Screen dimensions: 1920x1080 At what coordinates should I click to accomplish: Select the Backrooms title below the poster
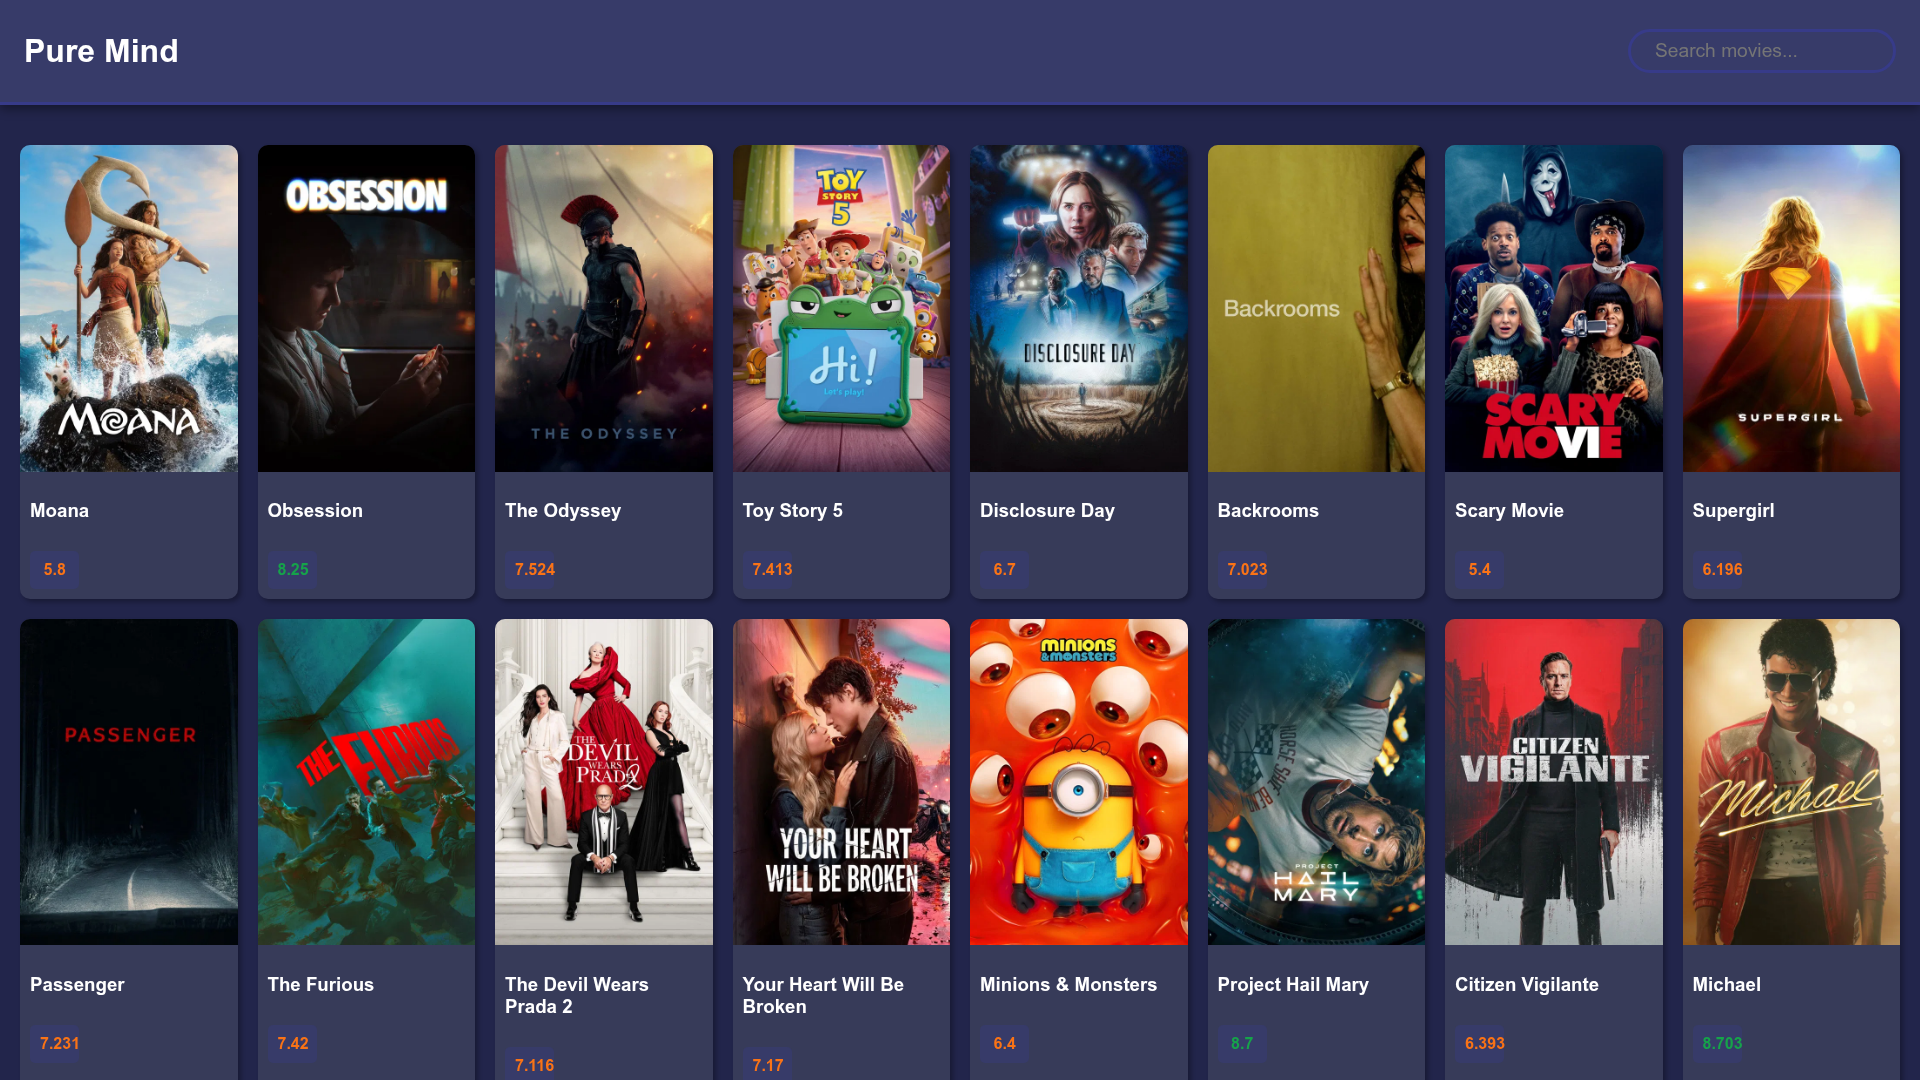click(x=1268, y=510)
